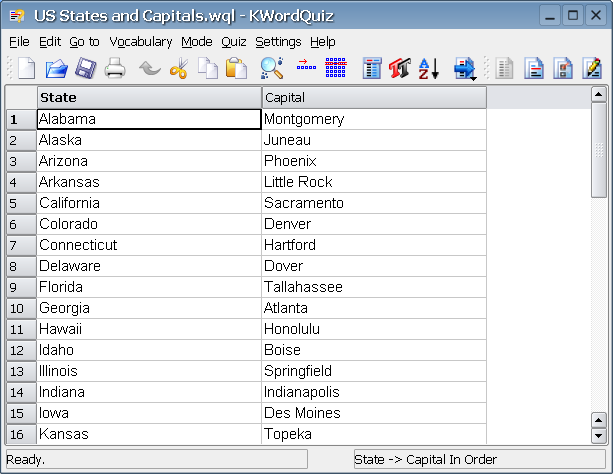Select the Arizona cell
The image size is (613, 474).
point(149,161)
